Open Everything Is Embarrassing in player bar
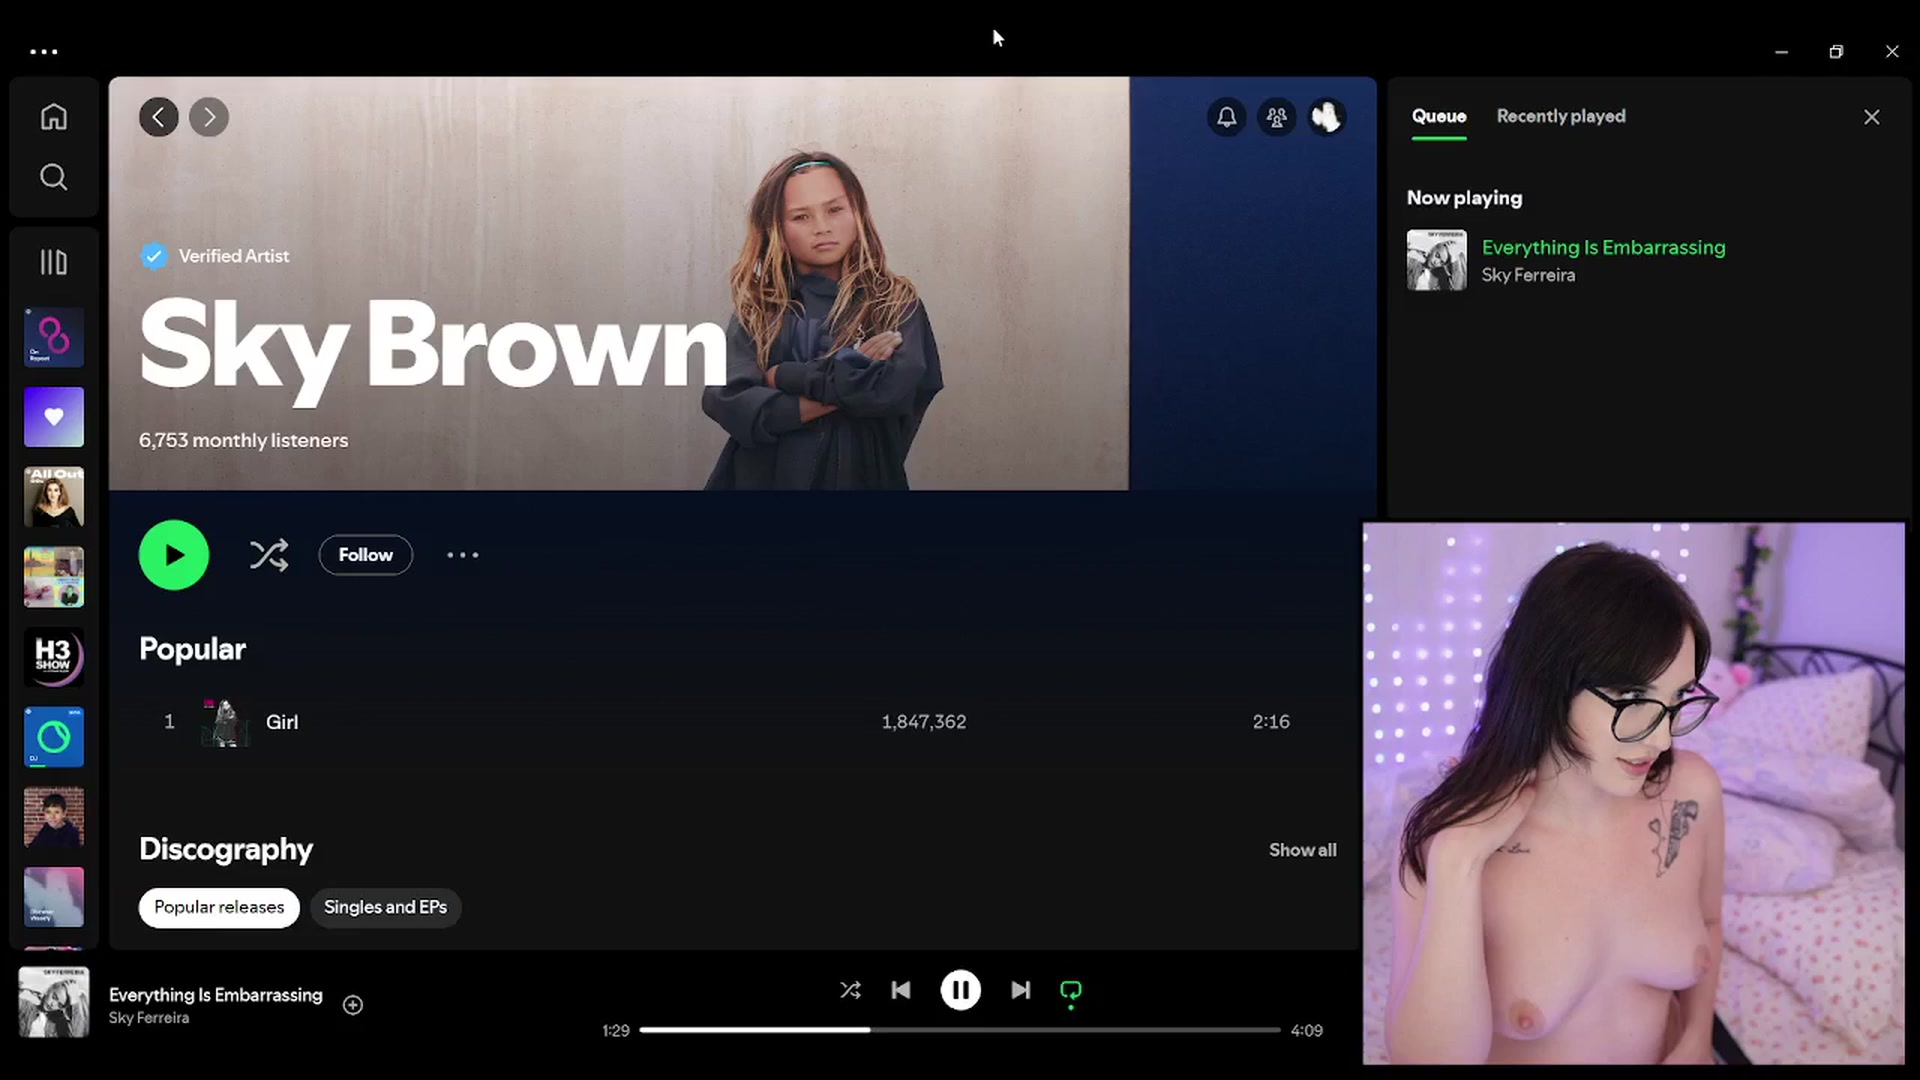This screenshot has height=1080, width=1920. click(216, 995)
